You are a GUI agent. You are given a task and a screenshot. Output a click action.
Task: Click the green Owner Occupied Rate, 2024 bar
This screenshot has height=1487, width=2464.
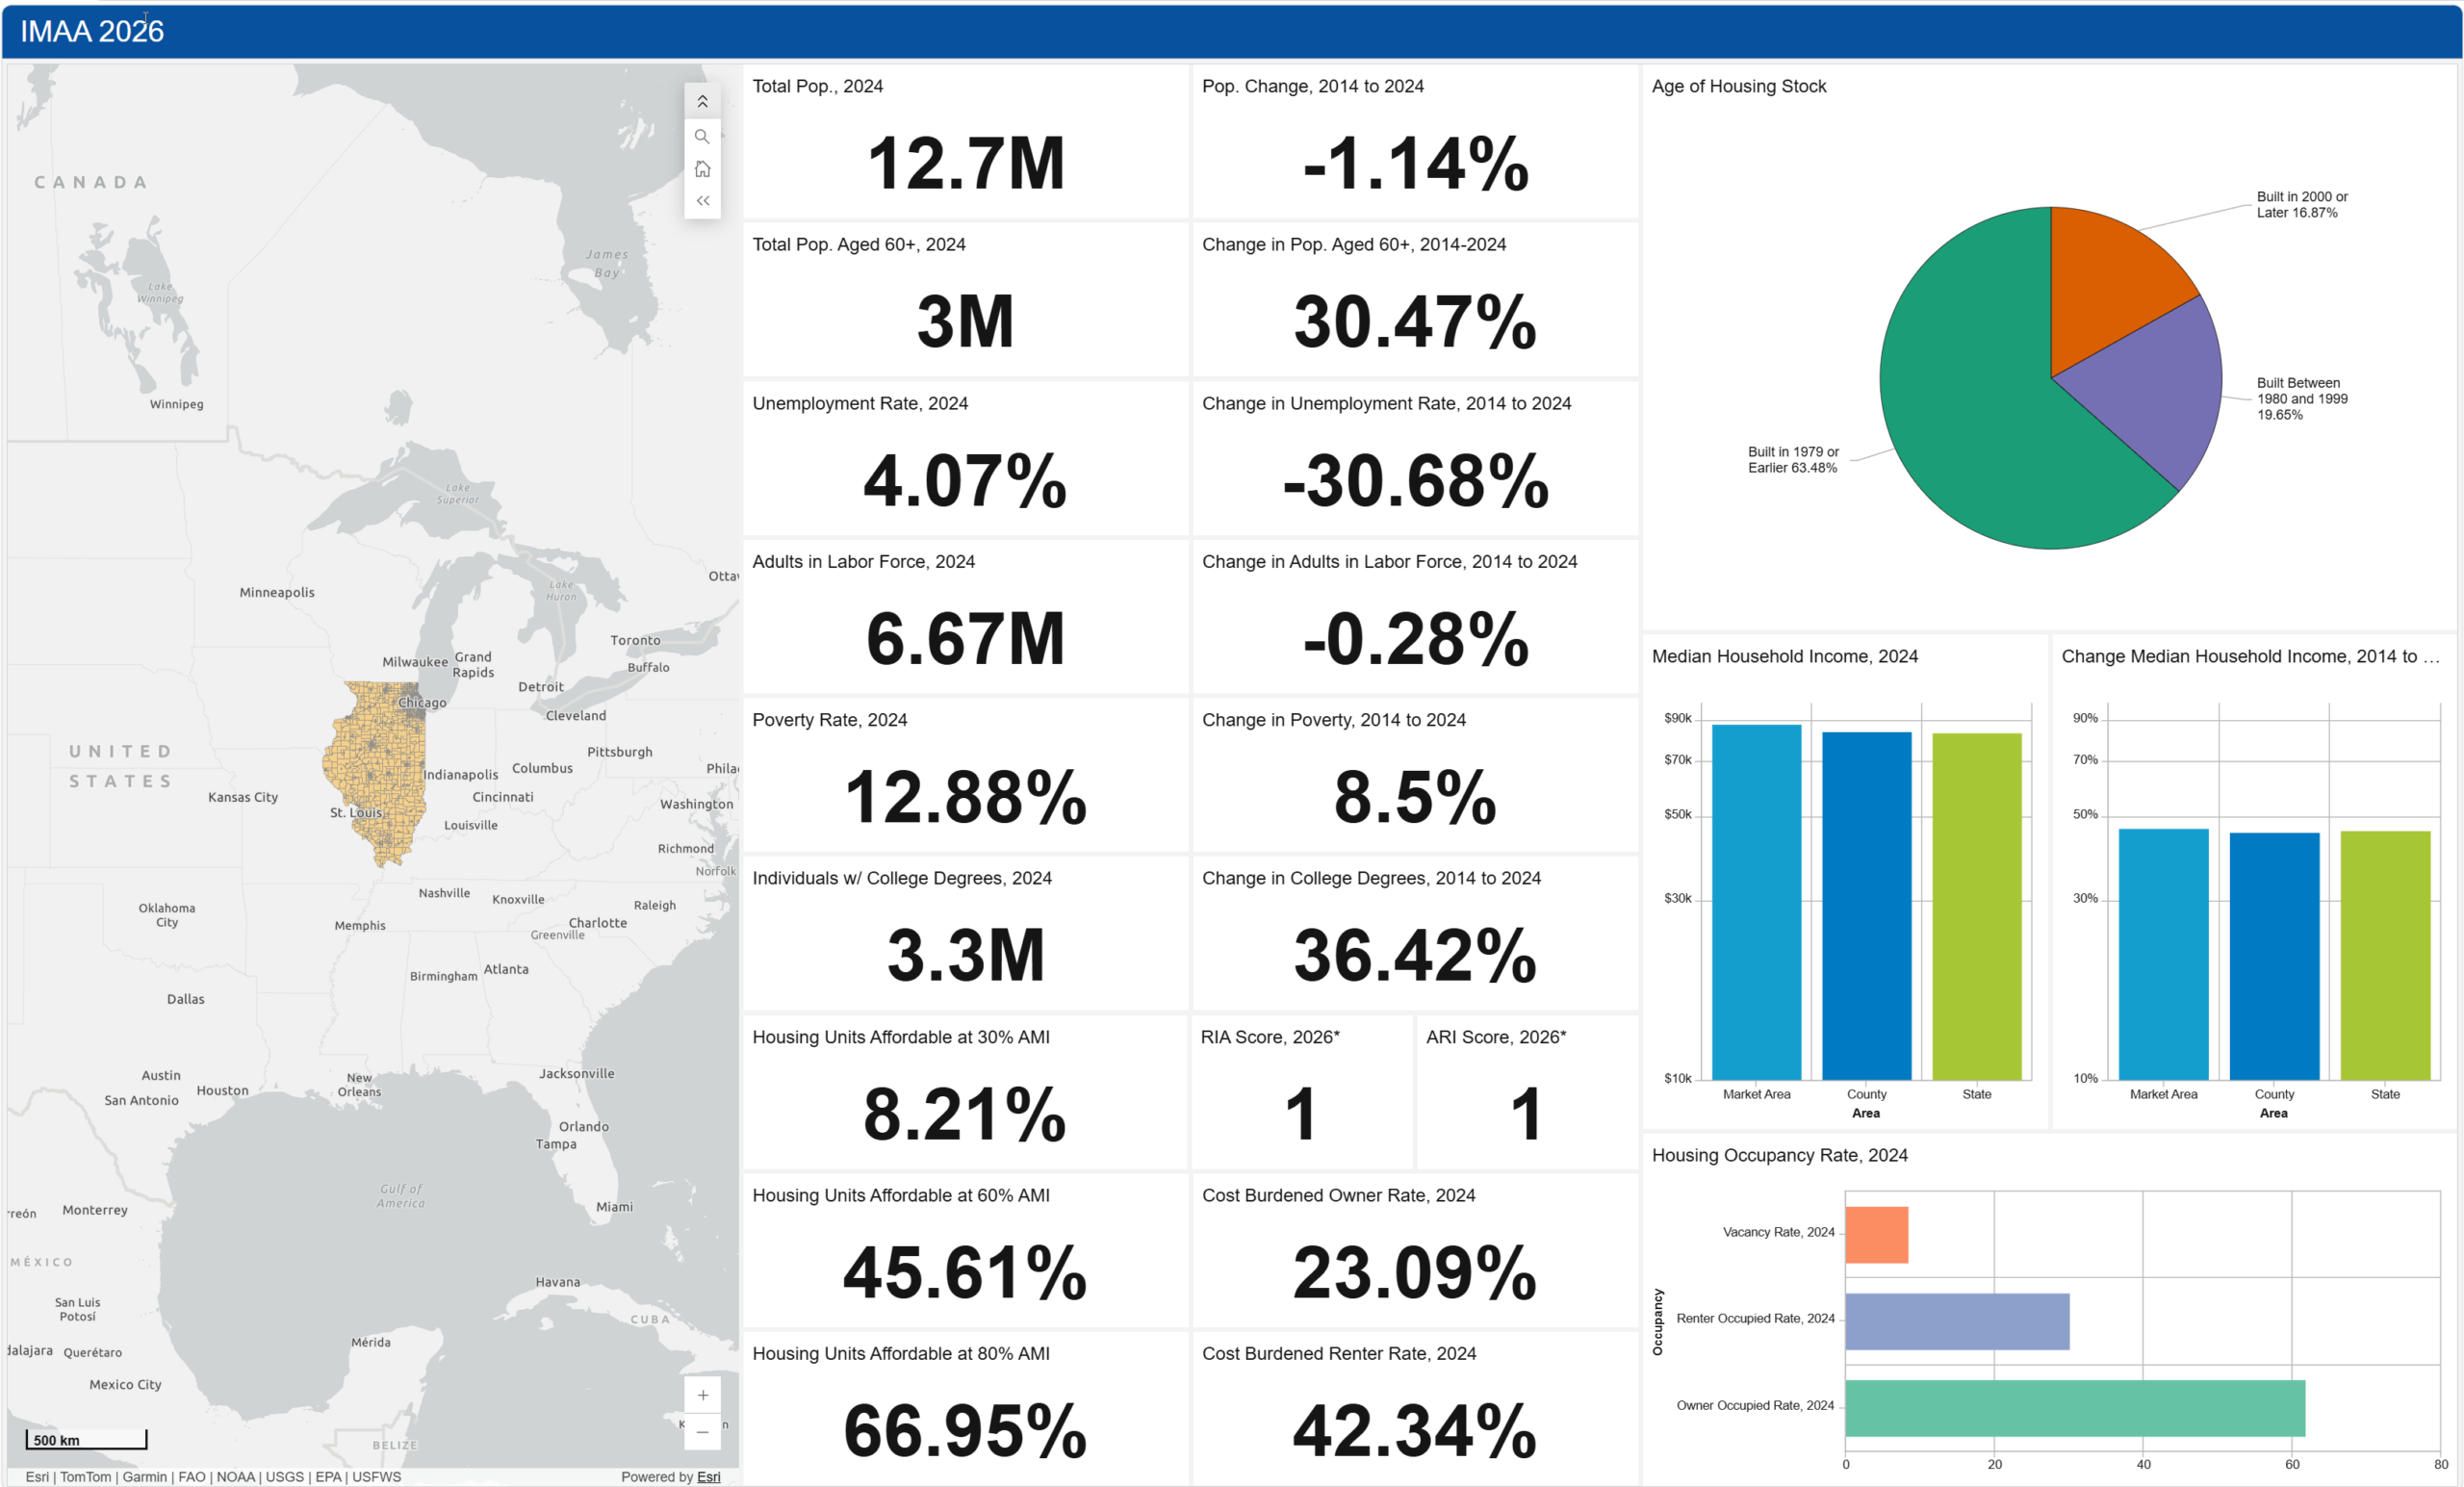point(2075,1408)
